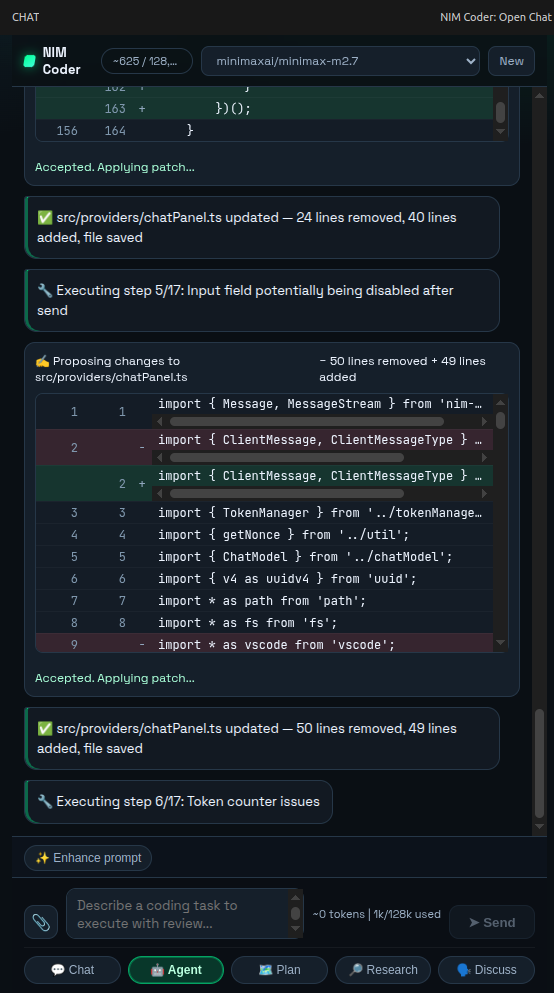554x993 pixels.
Task: Click horizontal scrollbar under added line 2
Action: click(287, 493)
